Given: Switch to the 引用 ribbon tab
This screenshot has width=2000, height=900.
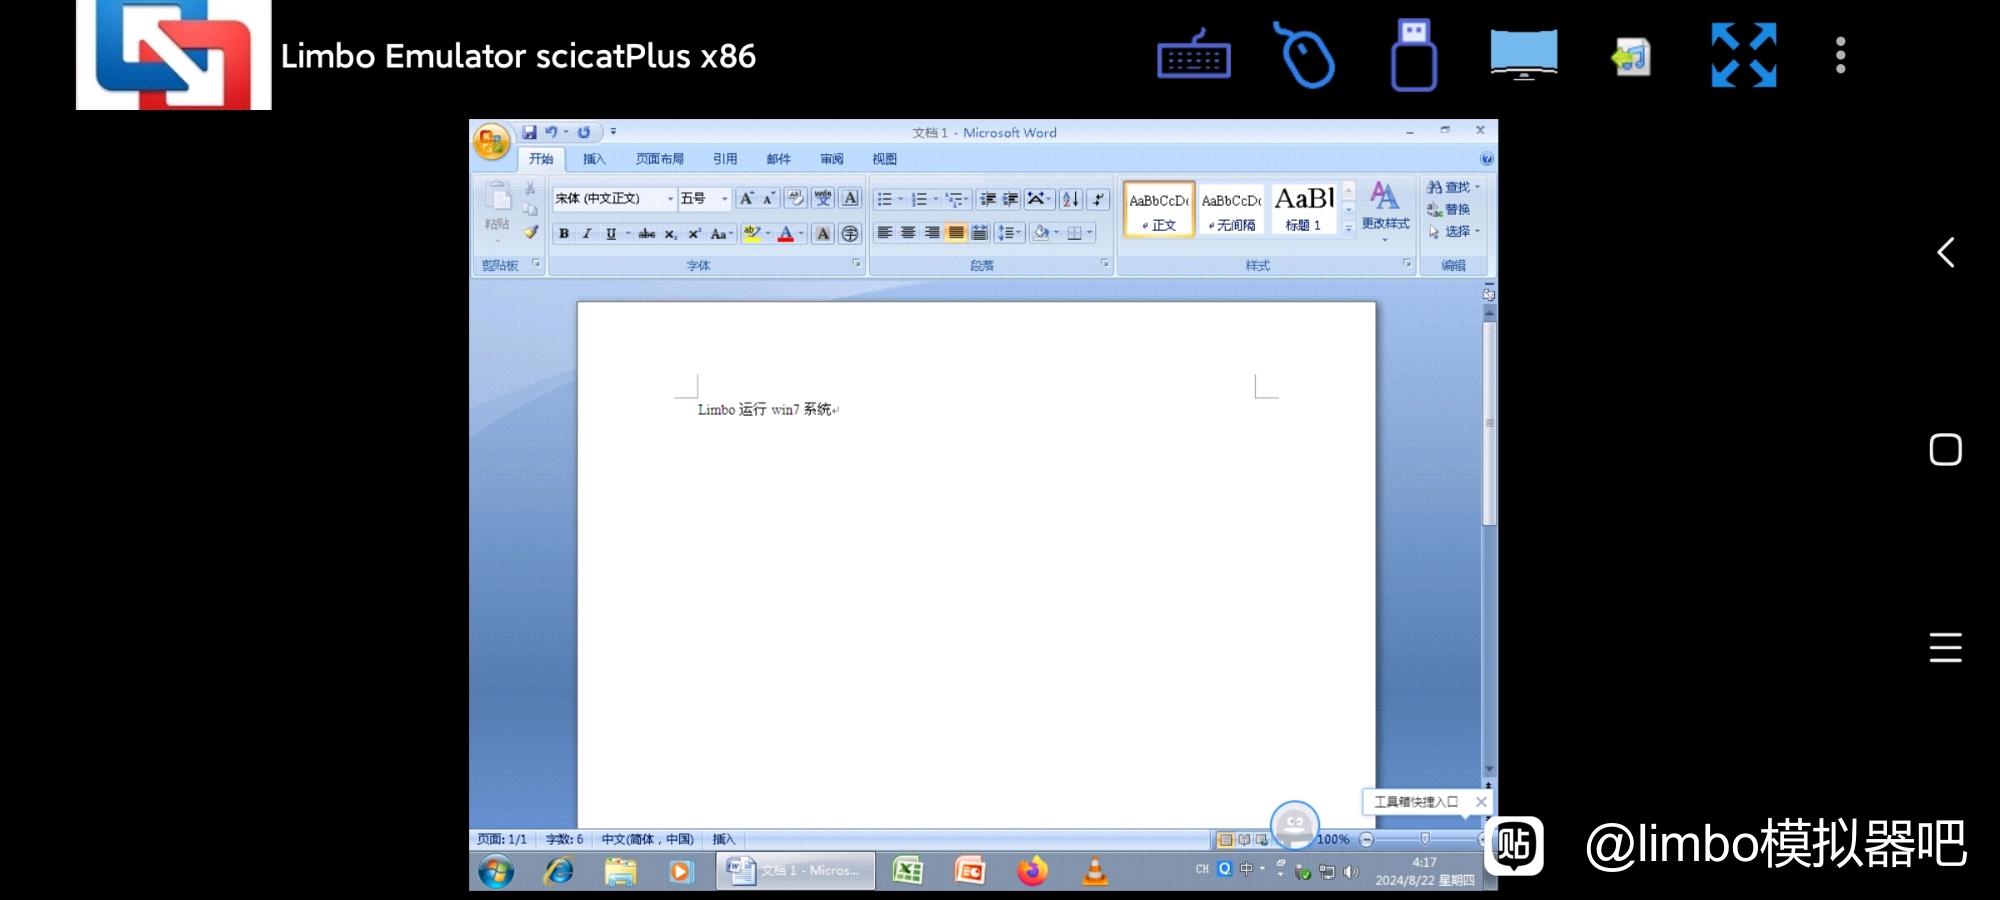Looking at the screenshot, I should click(x=725, y=159).
